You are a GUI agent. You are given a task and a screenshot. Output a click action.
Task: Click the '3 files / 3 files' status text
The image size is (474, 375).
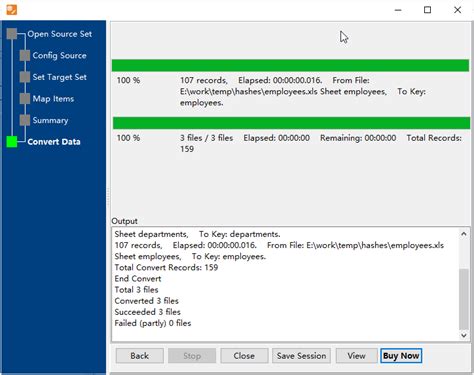[207, 138]
